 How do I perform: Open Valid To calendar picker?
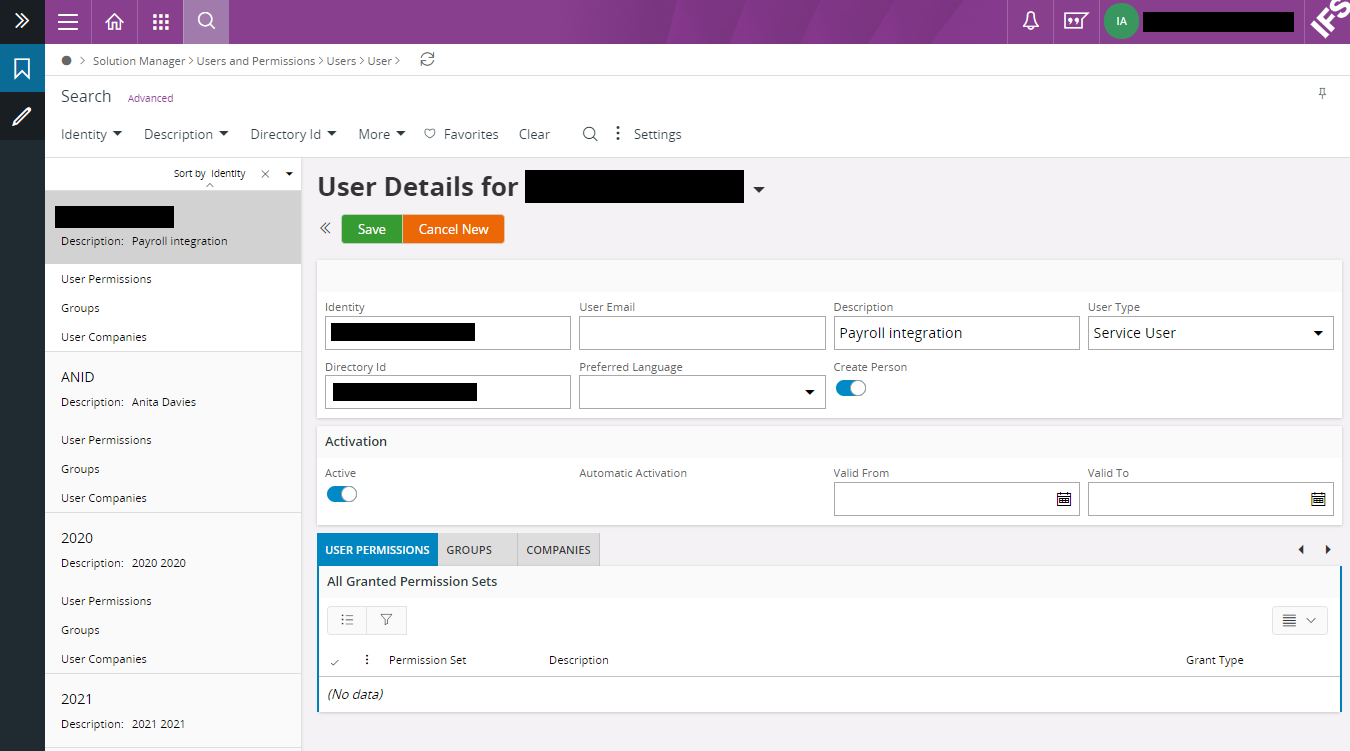point(1318,499)
